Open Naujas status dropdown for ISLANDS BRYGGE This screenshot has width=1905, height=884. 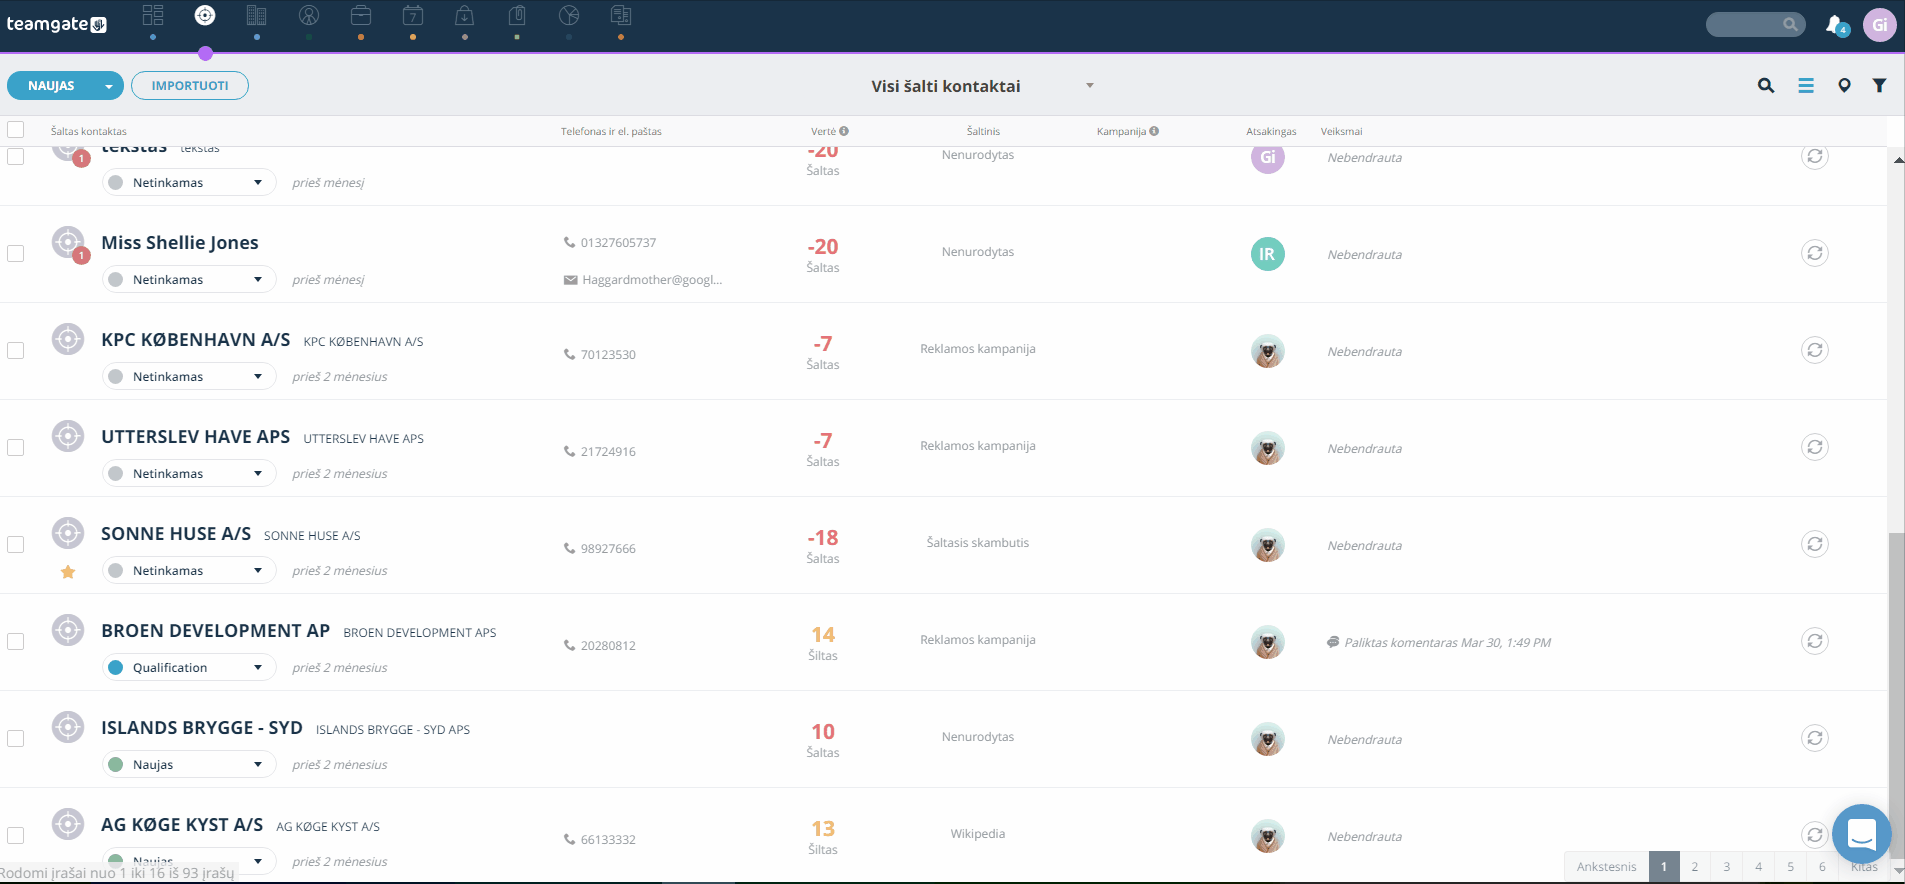click(x=189, y=765)
